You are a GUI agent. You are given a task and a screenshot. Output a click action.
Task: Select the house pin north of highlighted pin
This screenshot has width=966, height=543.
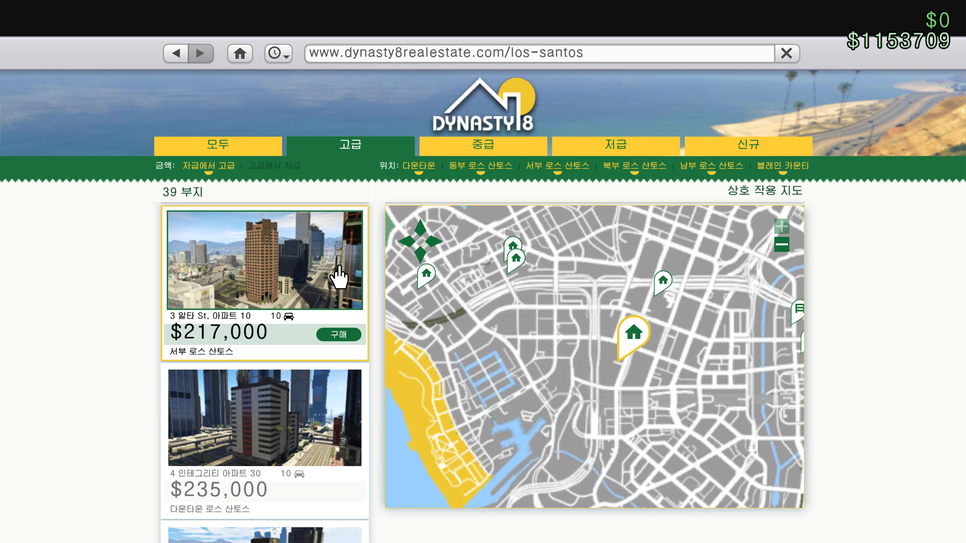tap(662, 282)
